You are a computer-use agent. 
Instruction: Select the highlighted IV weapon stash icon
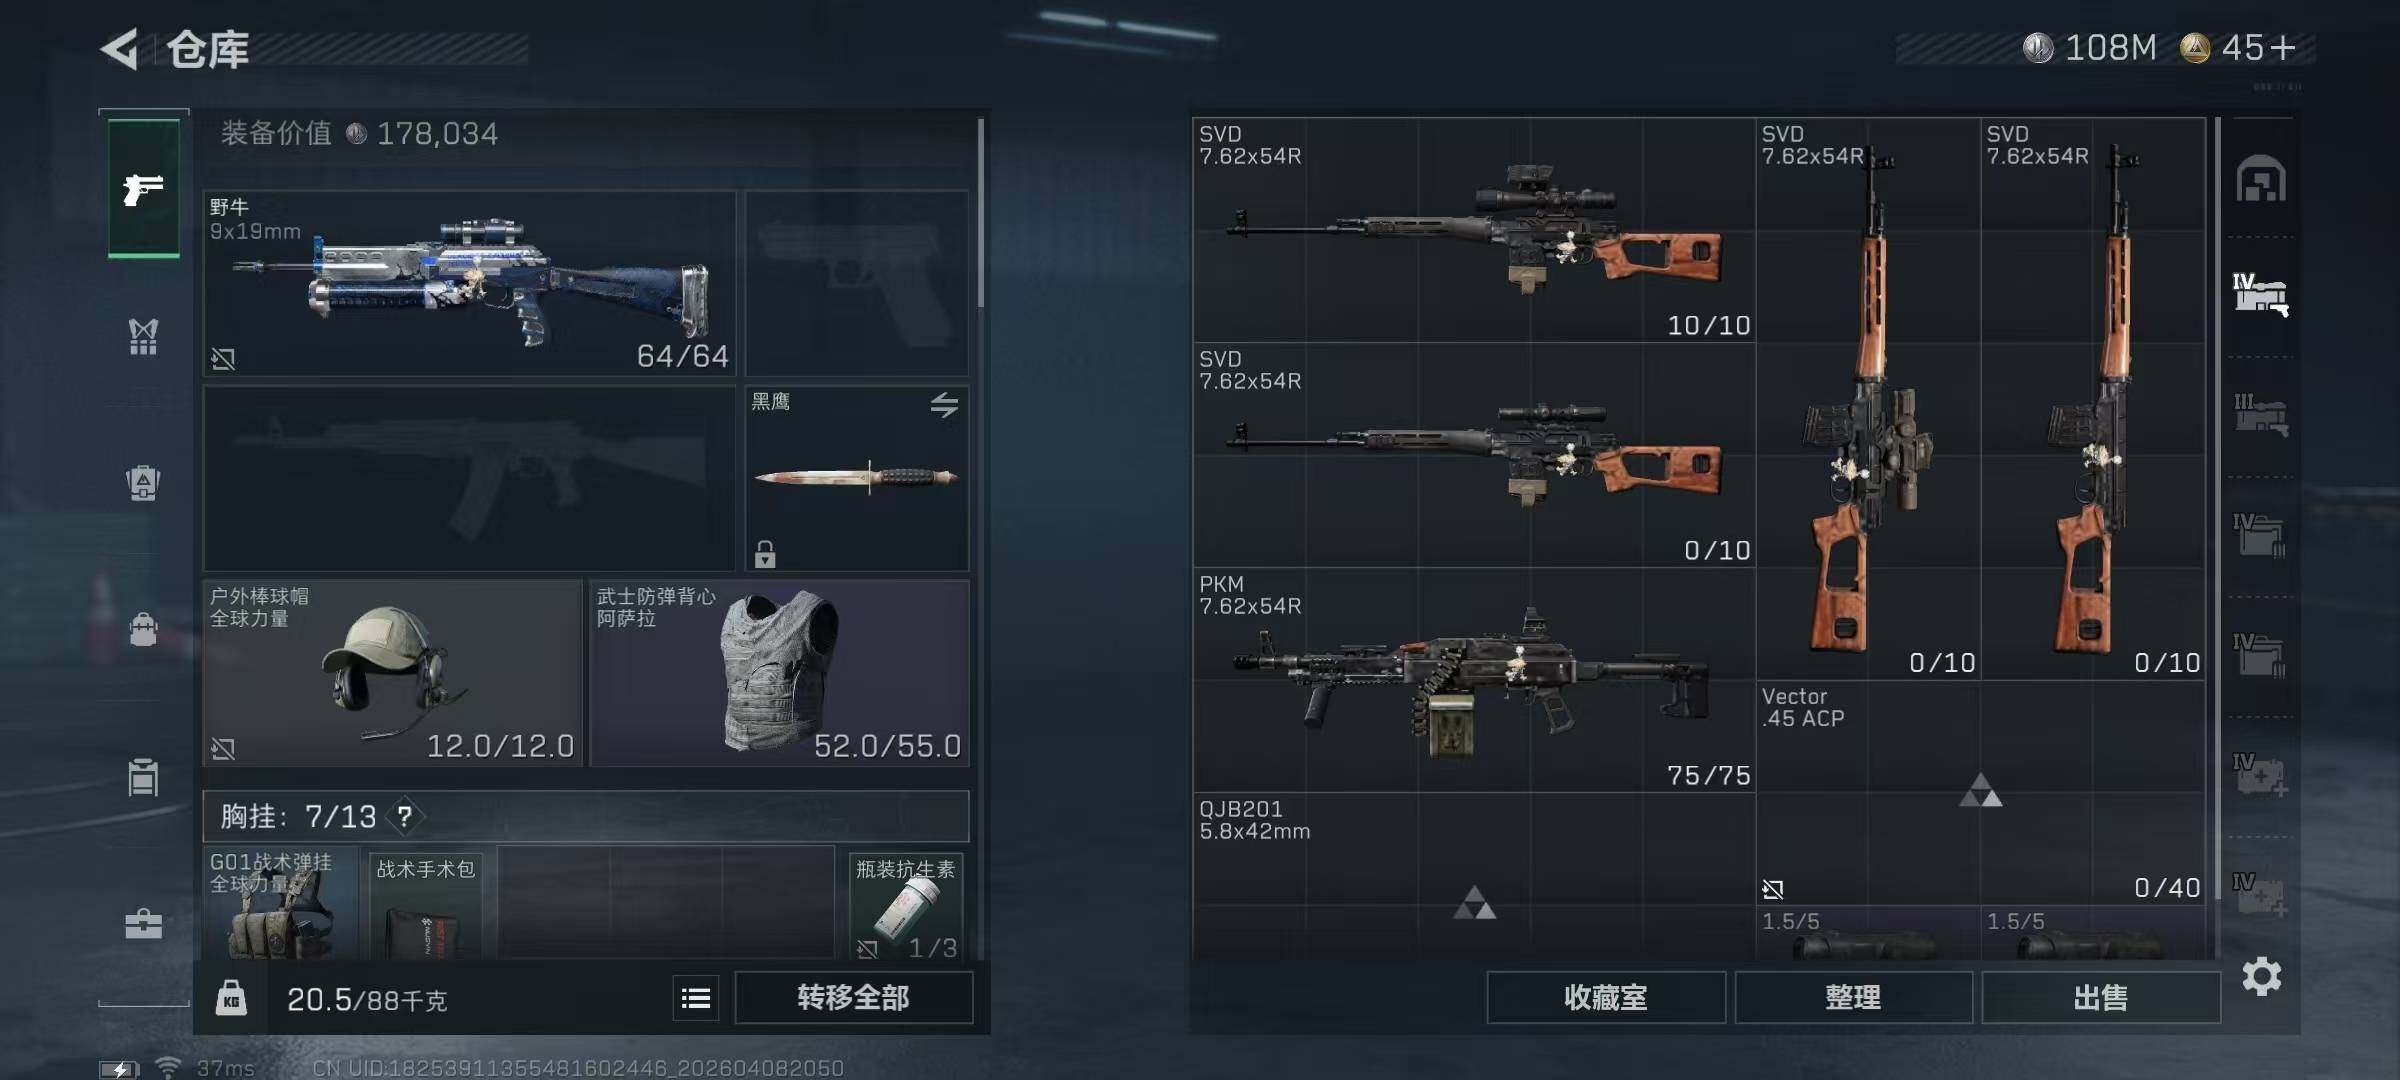point(2261,294)
